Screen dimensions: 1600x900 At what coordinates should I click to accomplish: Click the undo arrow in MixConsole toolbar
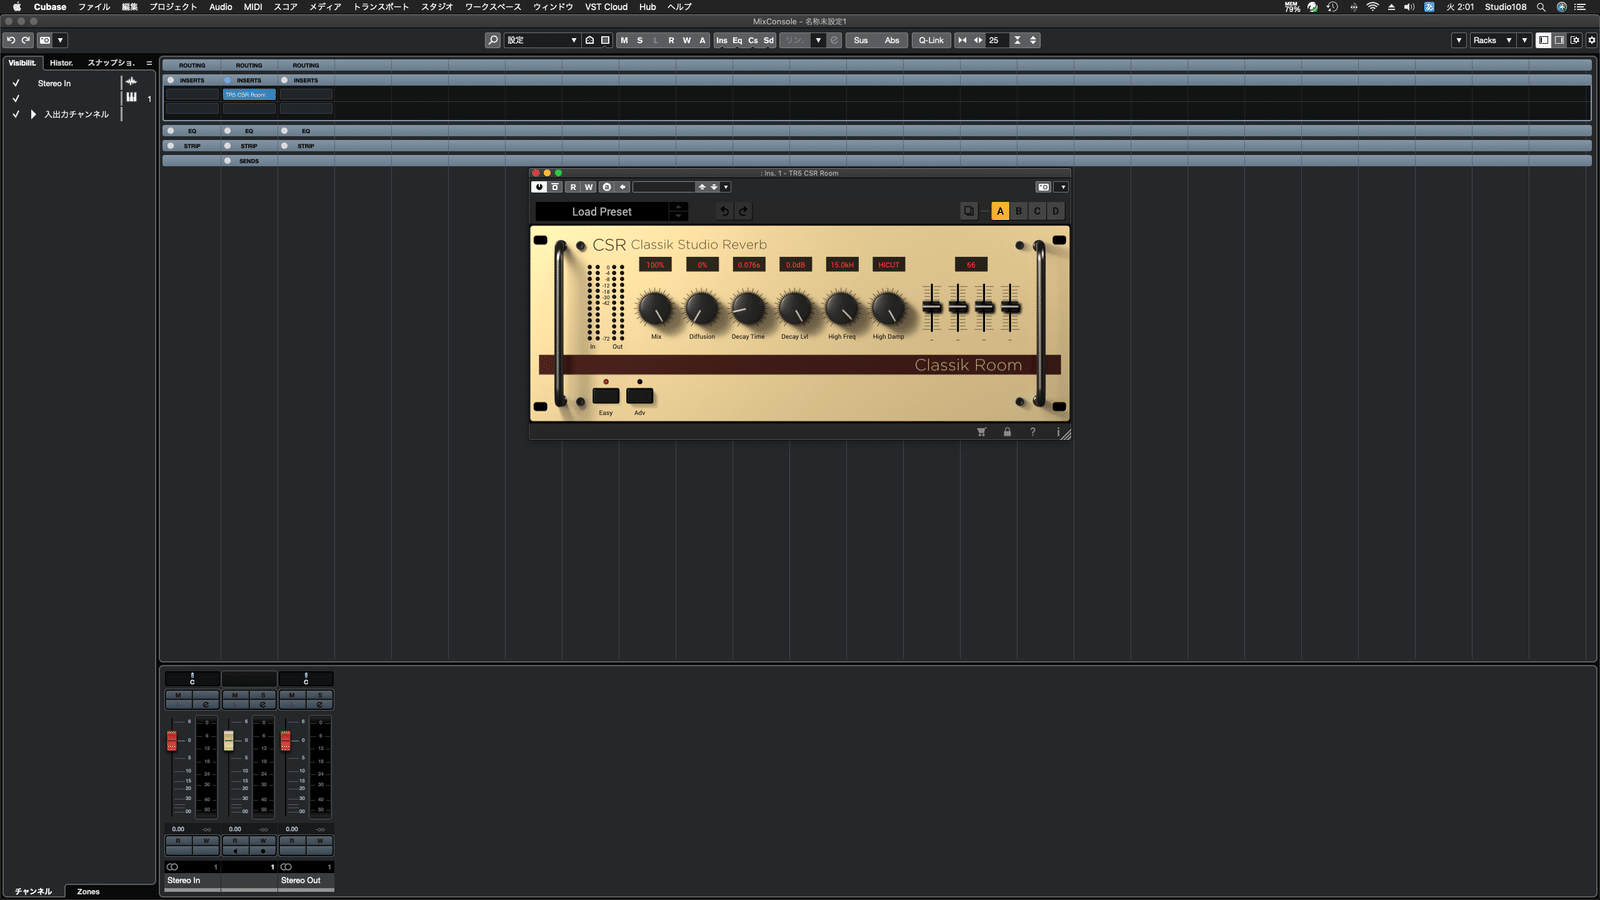tap(11, 40)
